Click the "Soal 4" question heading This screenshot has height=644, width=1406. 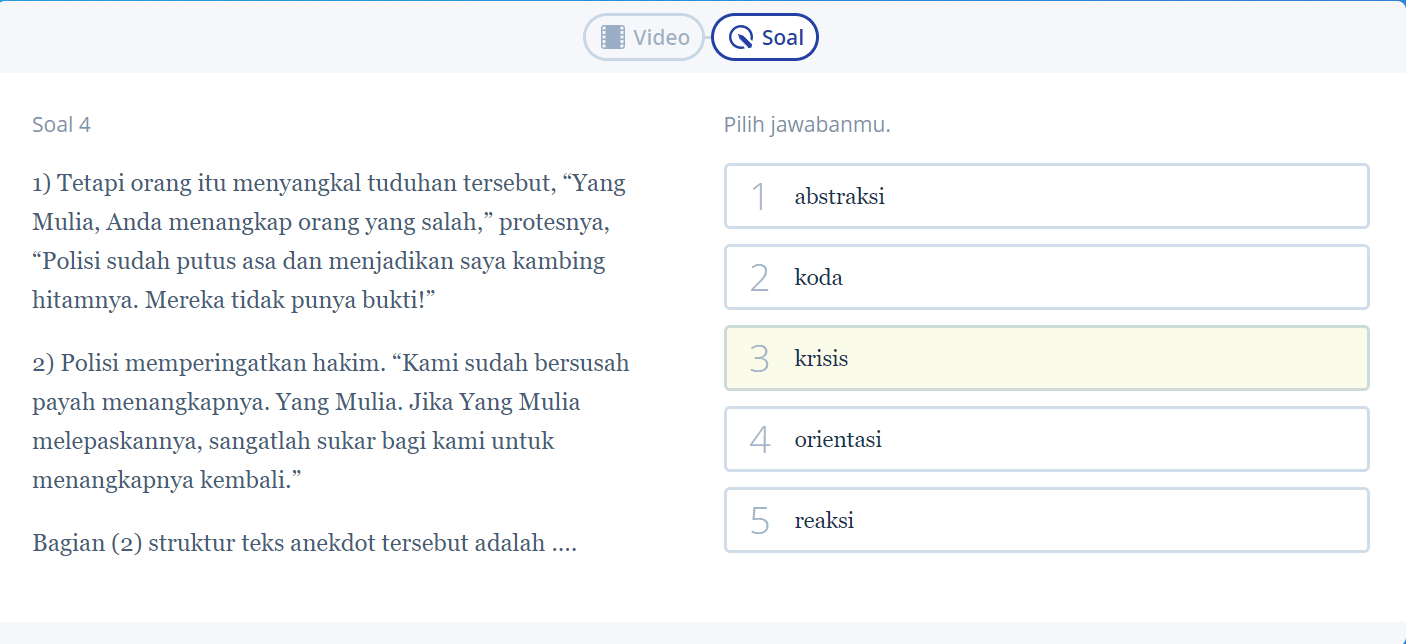point(62,125)
